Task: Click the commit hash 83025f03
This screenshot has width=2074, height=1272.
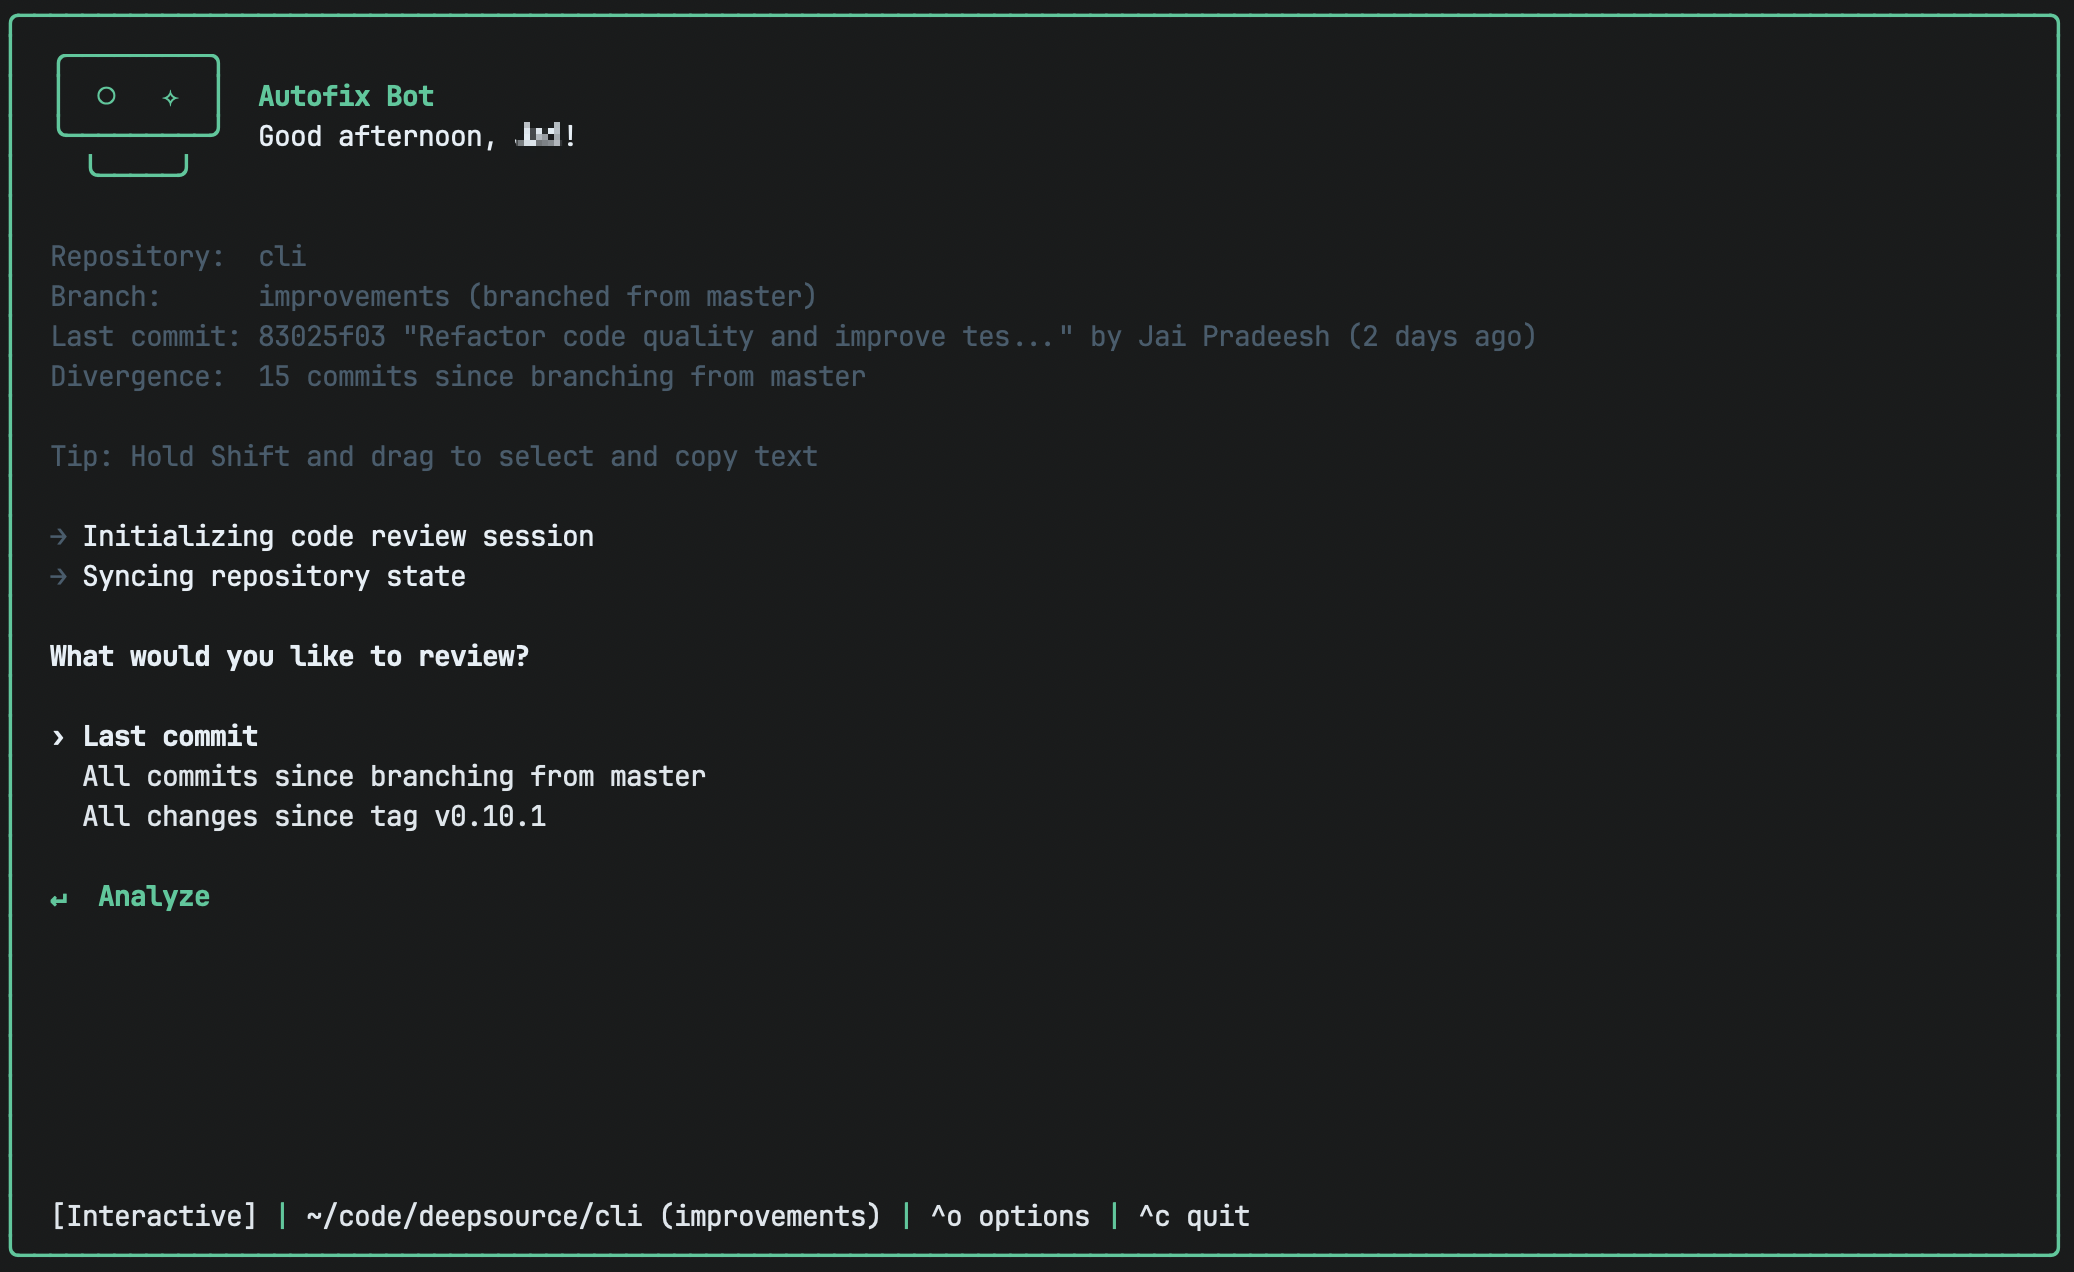Action: 322,337
